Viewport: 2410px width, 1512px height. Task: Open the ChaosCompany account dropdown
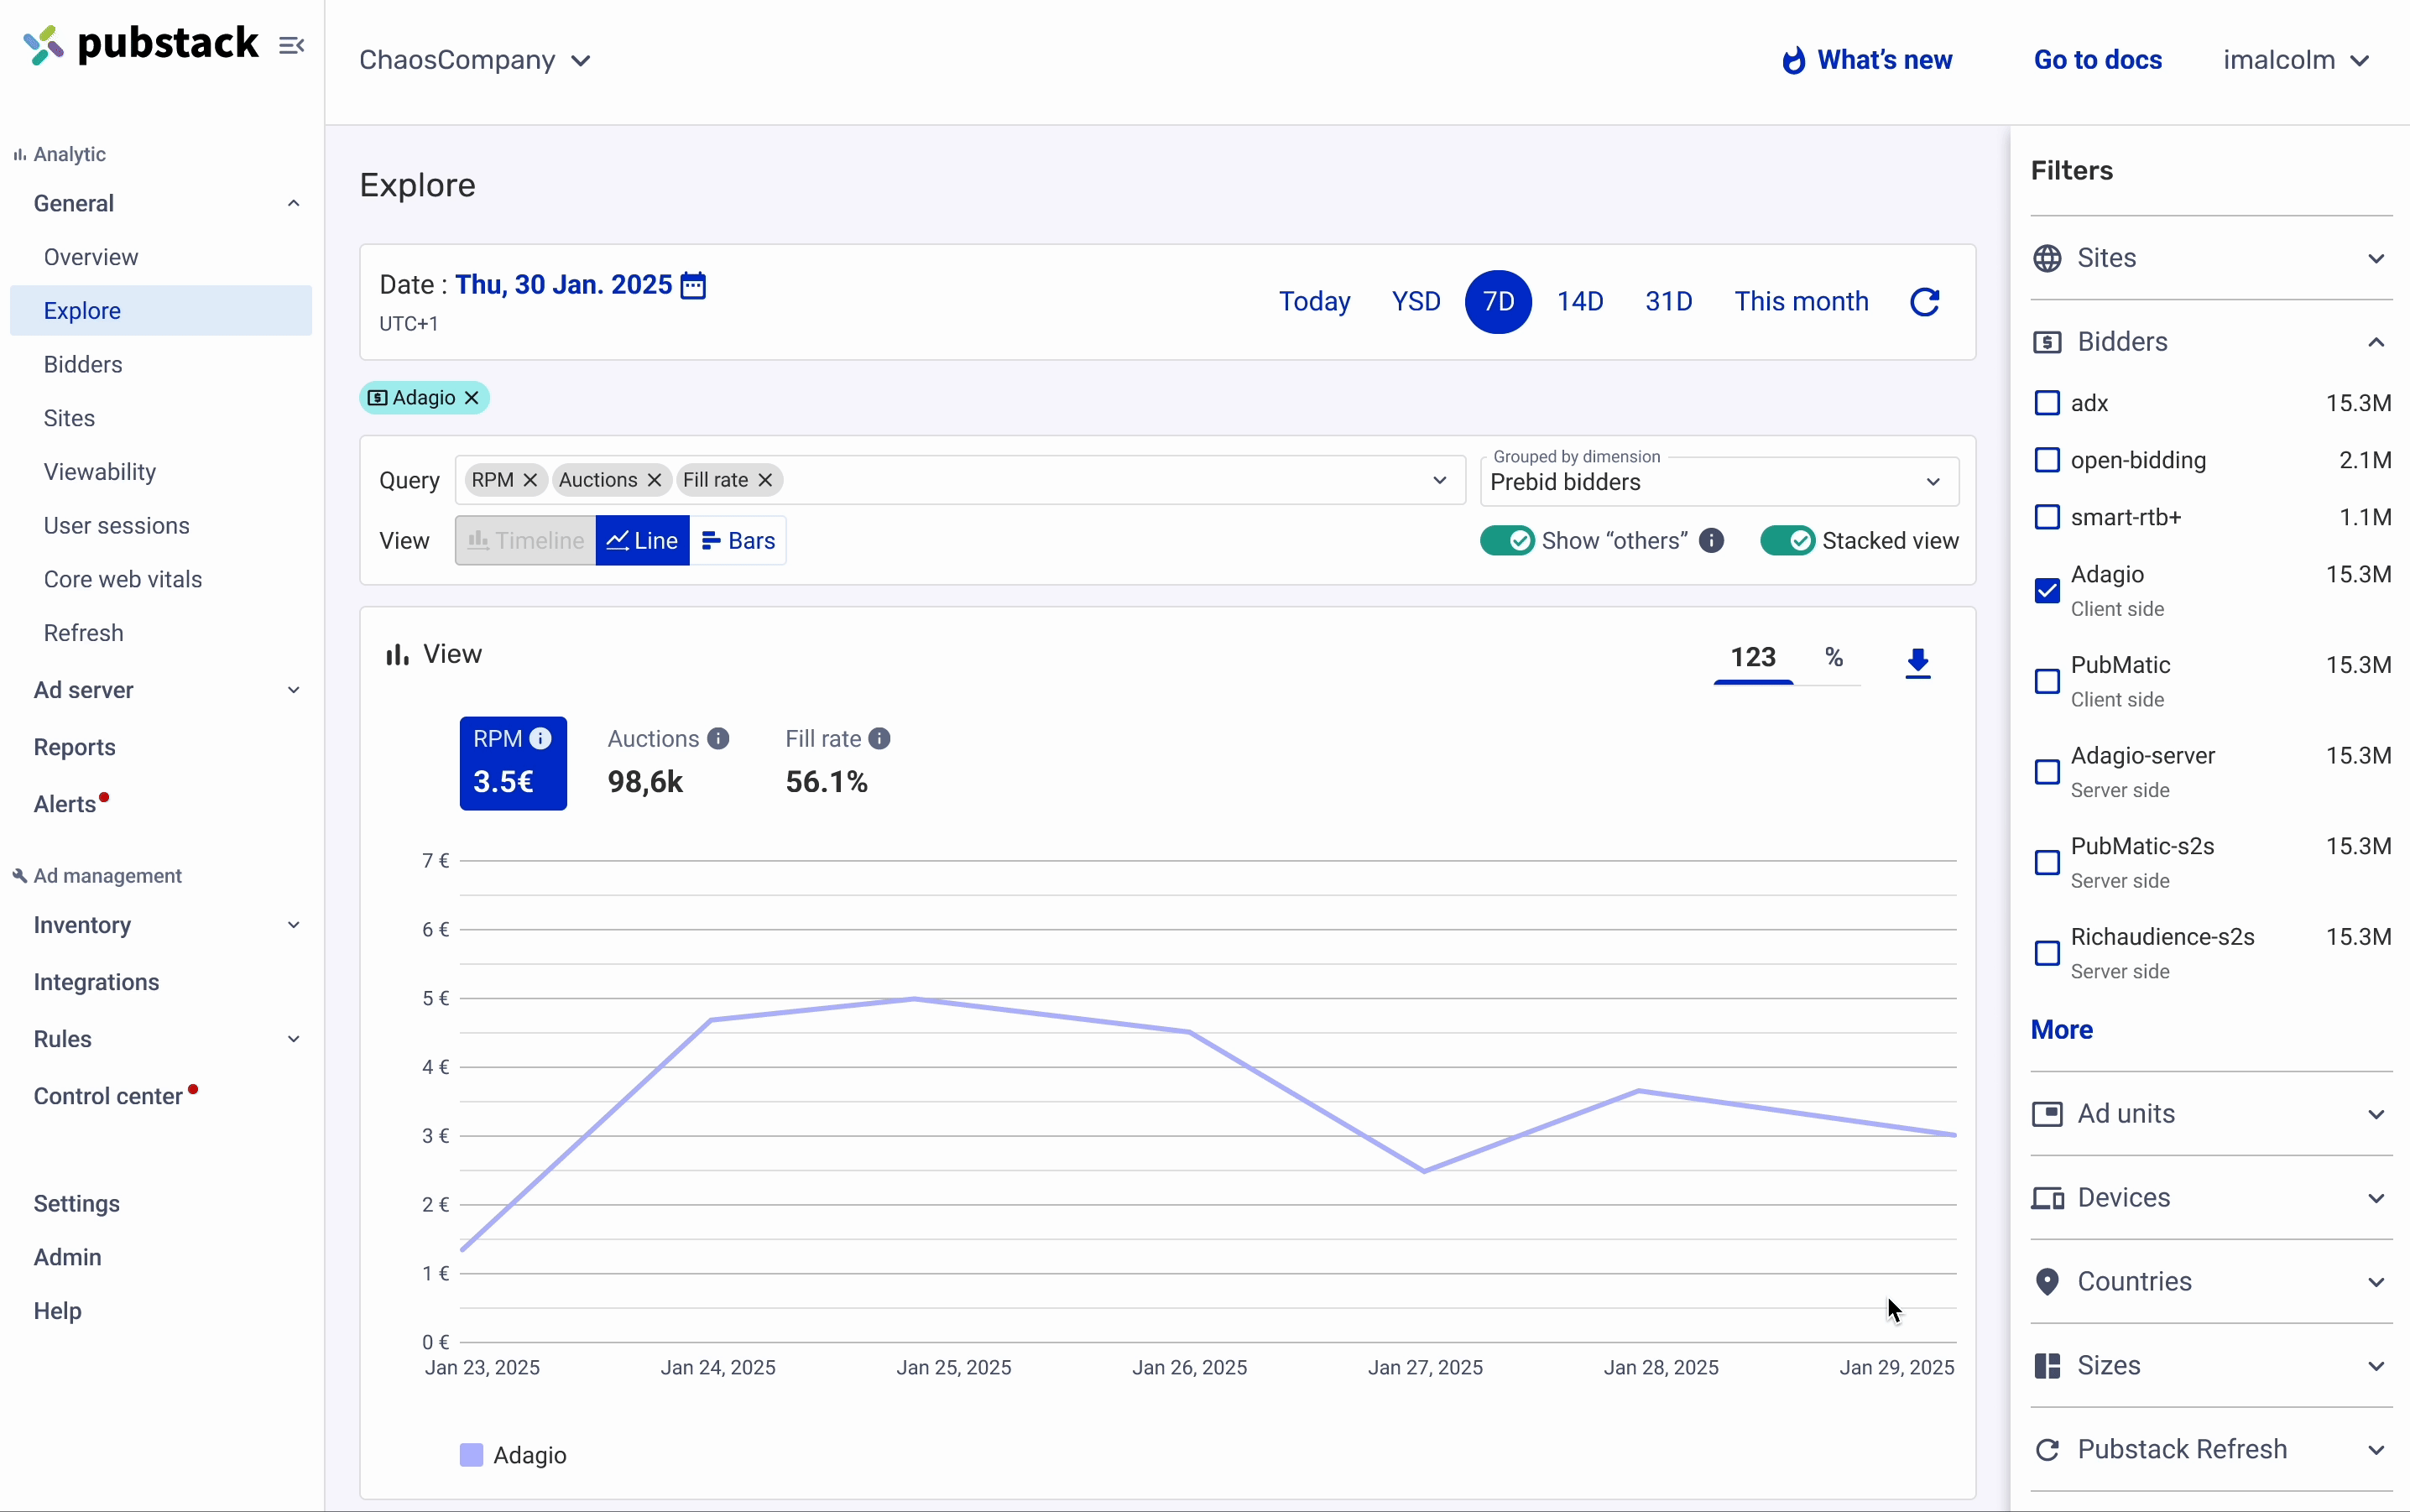point(475,61)
